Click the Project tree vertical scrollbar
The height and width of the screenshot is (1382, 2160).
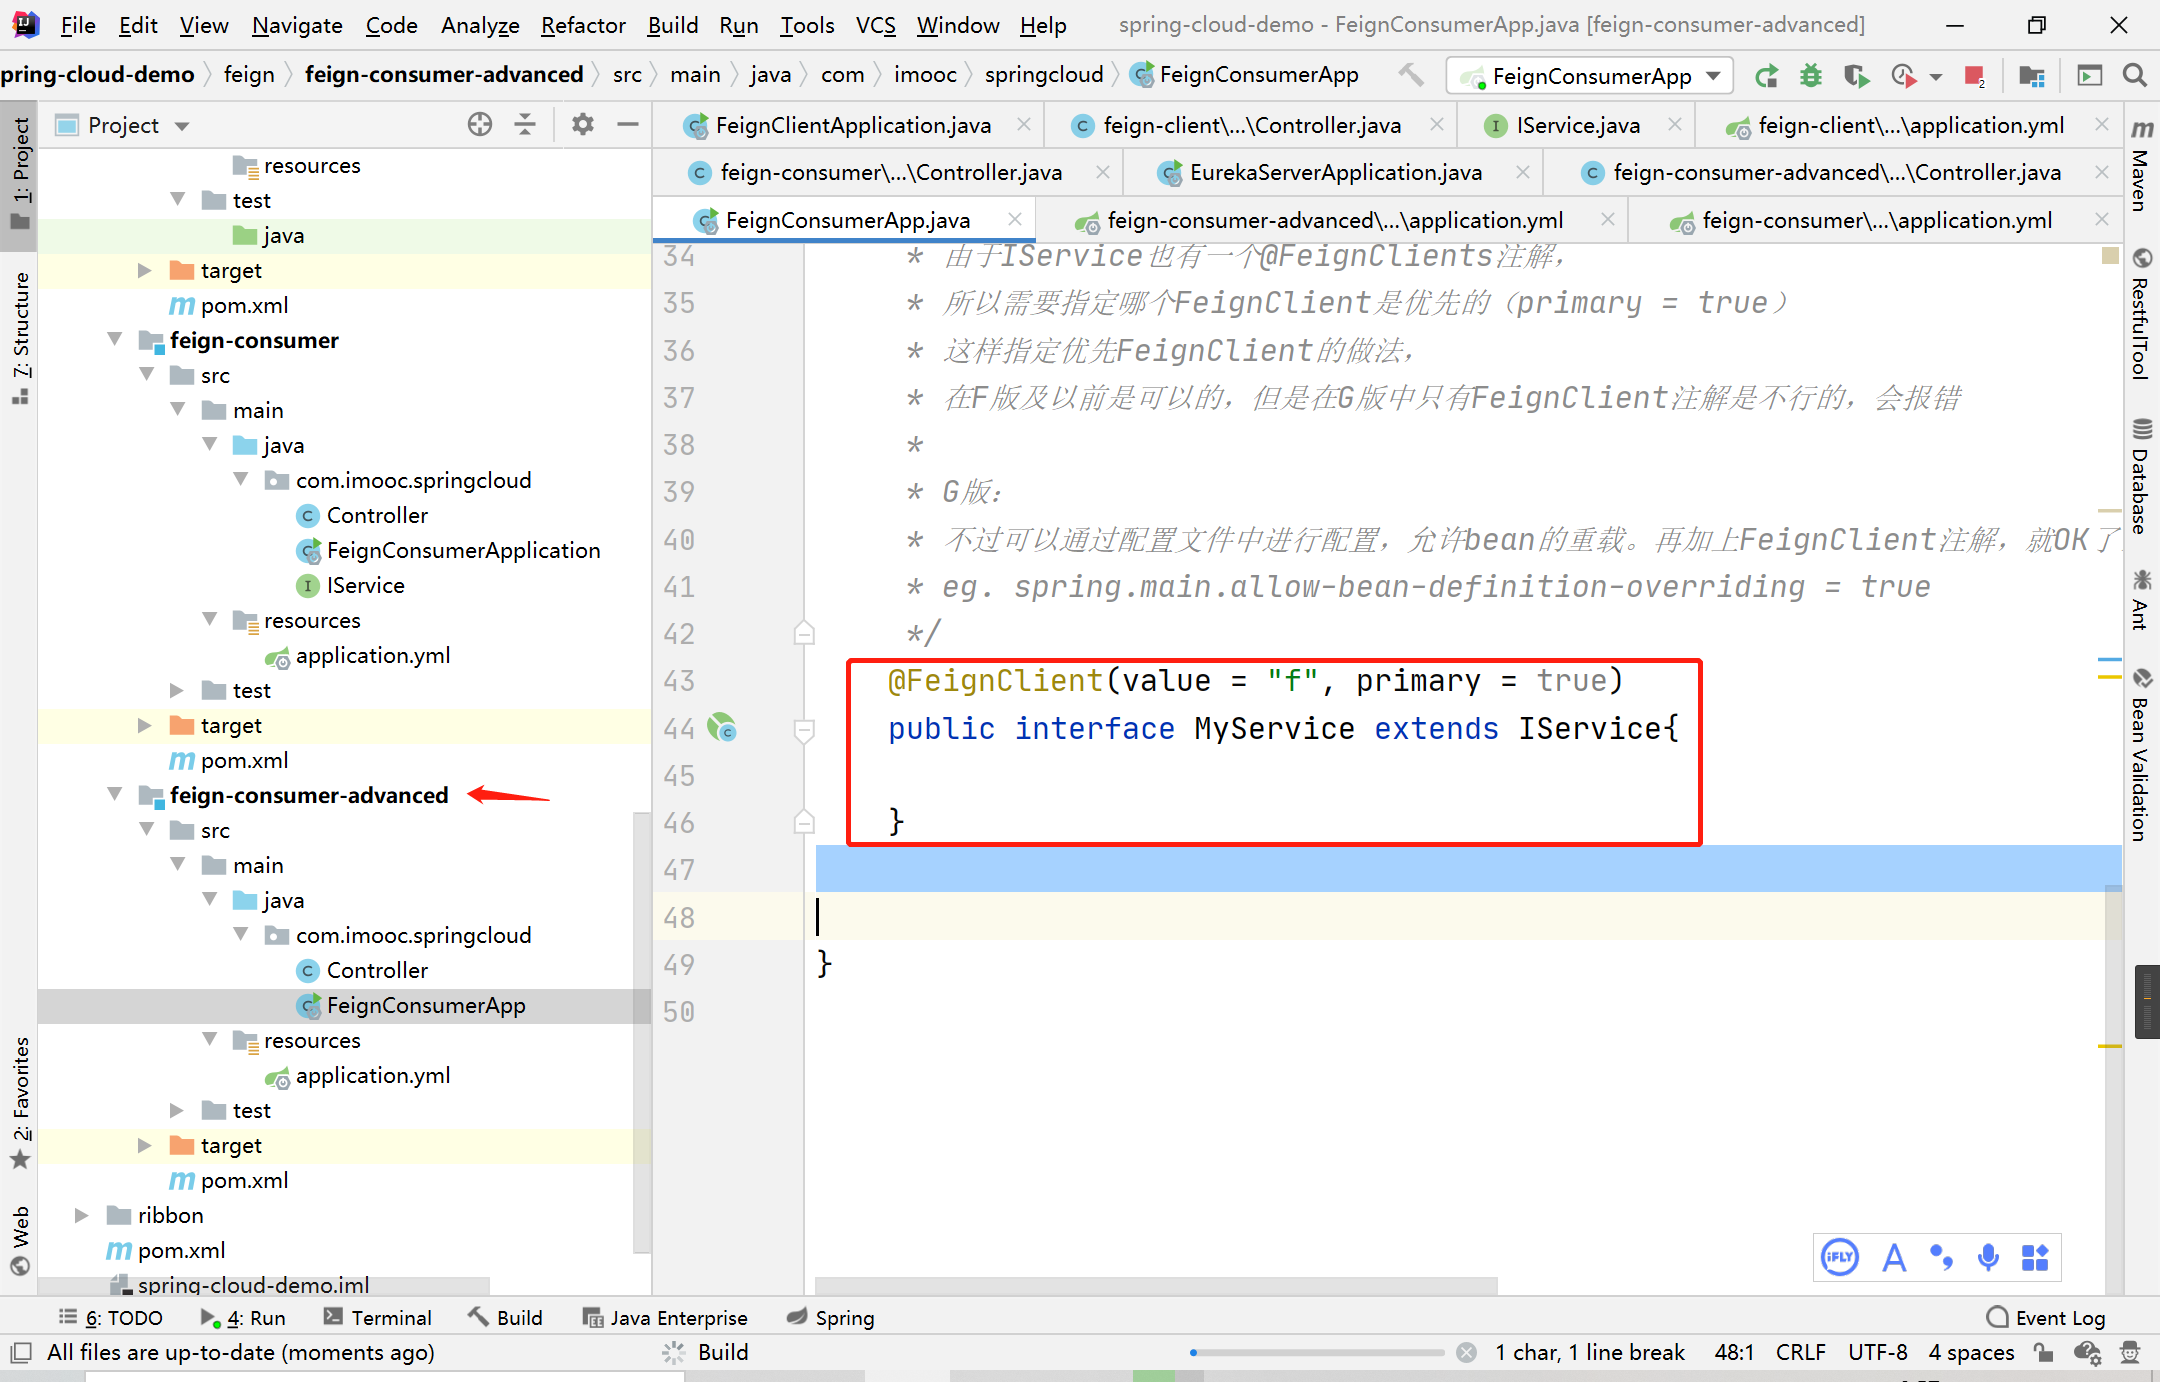tap(642, 1030)
